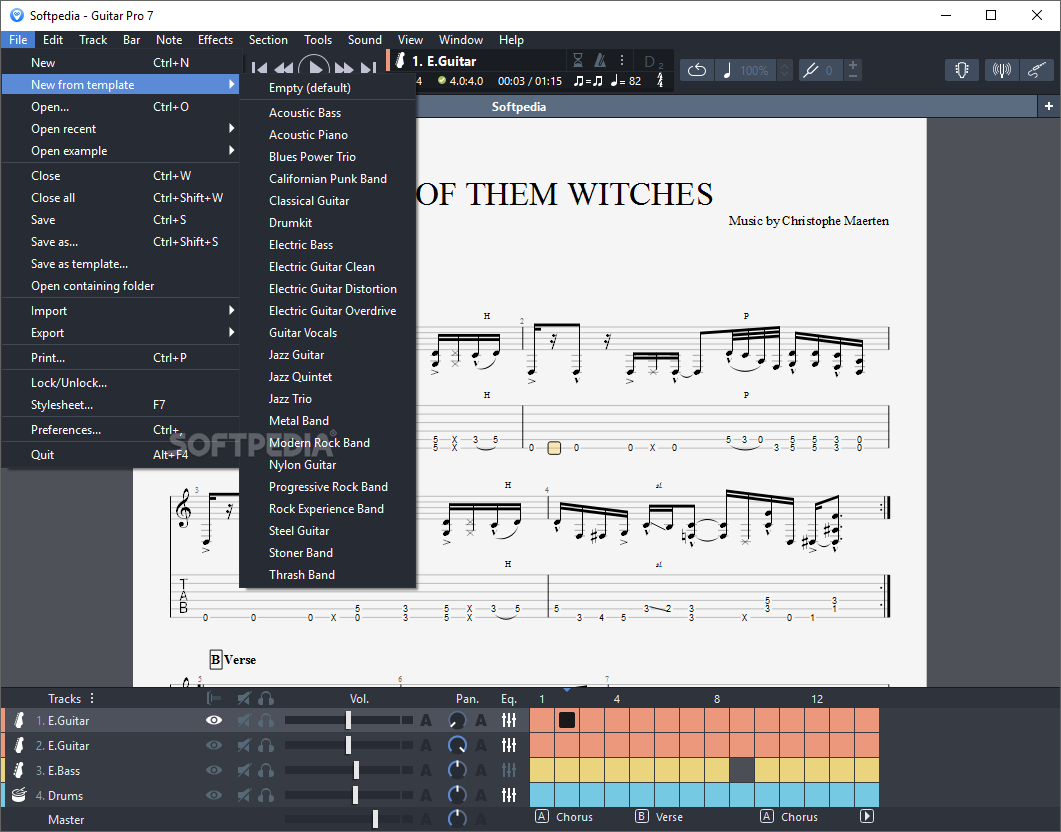The width and height of the screenshot is (1061, 832).
Task: Click the relative speed percentage stepper arrows
Action: click(x=784, y=70)
